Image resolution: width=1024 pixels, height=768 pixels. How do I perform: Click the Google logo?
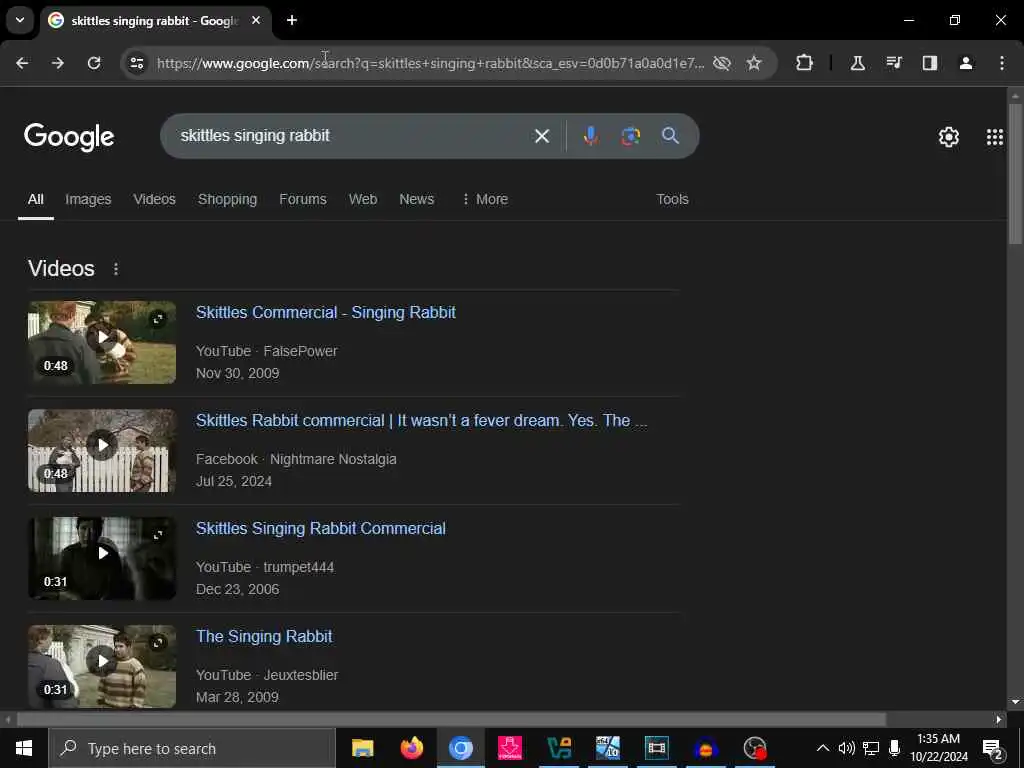[x=69, y=136]
